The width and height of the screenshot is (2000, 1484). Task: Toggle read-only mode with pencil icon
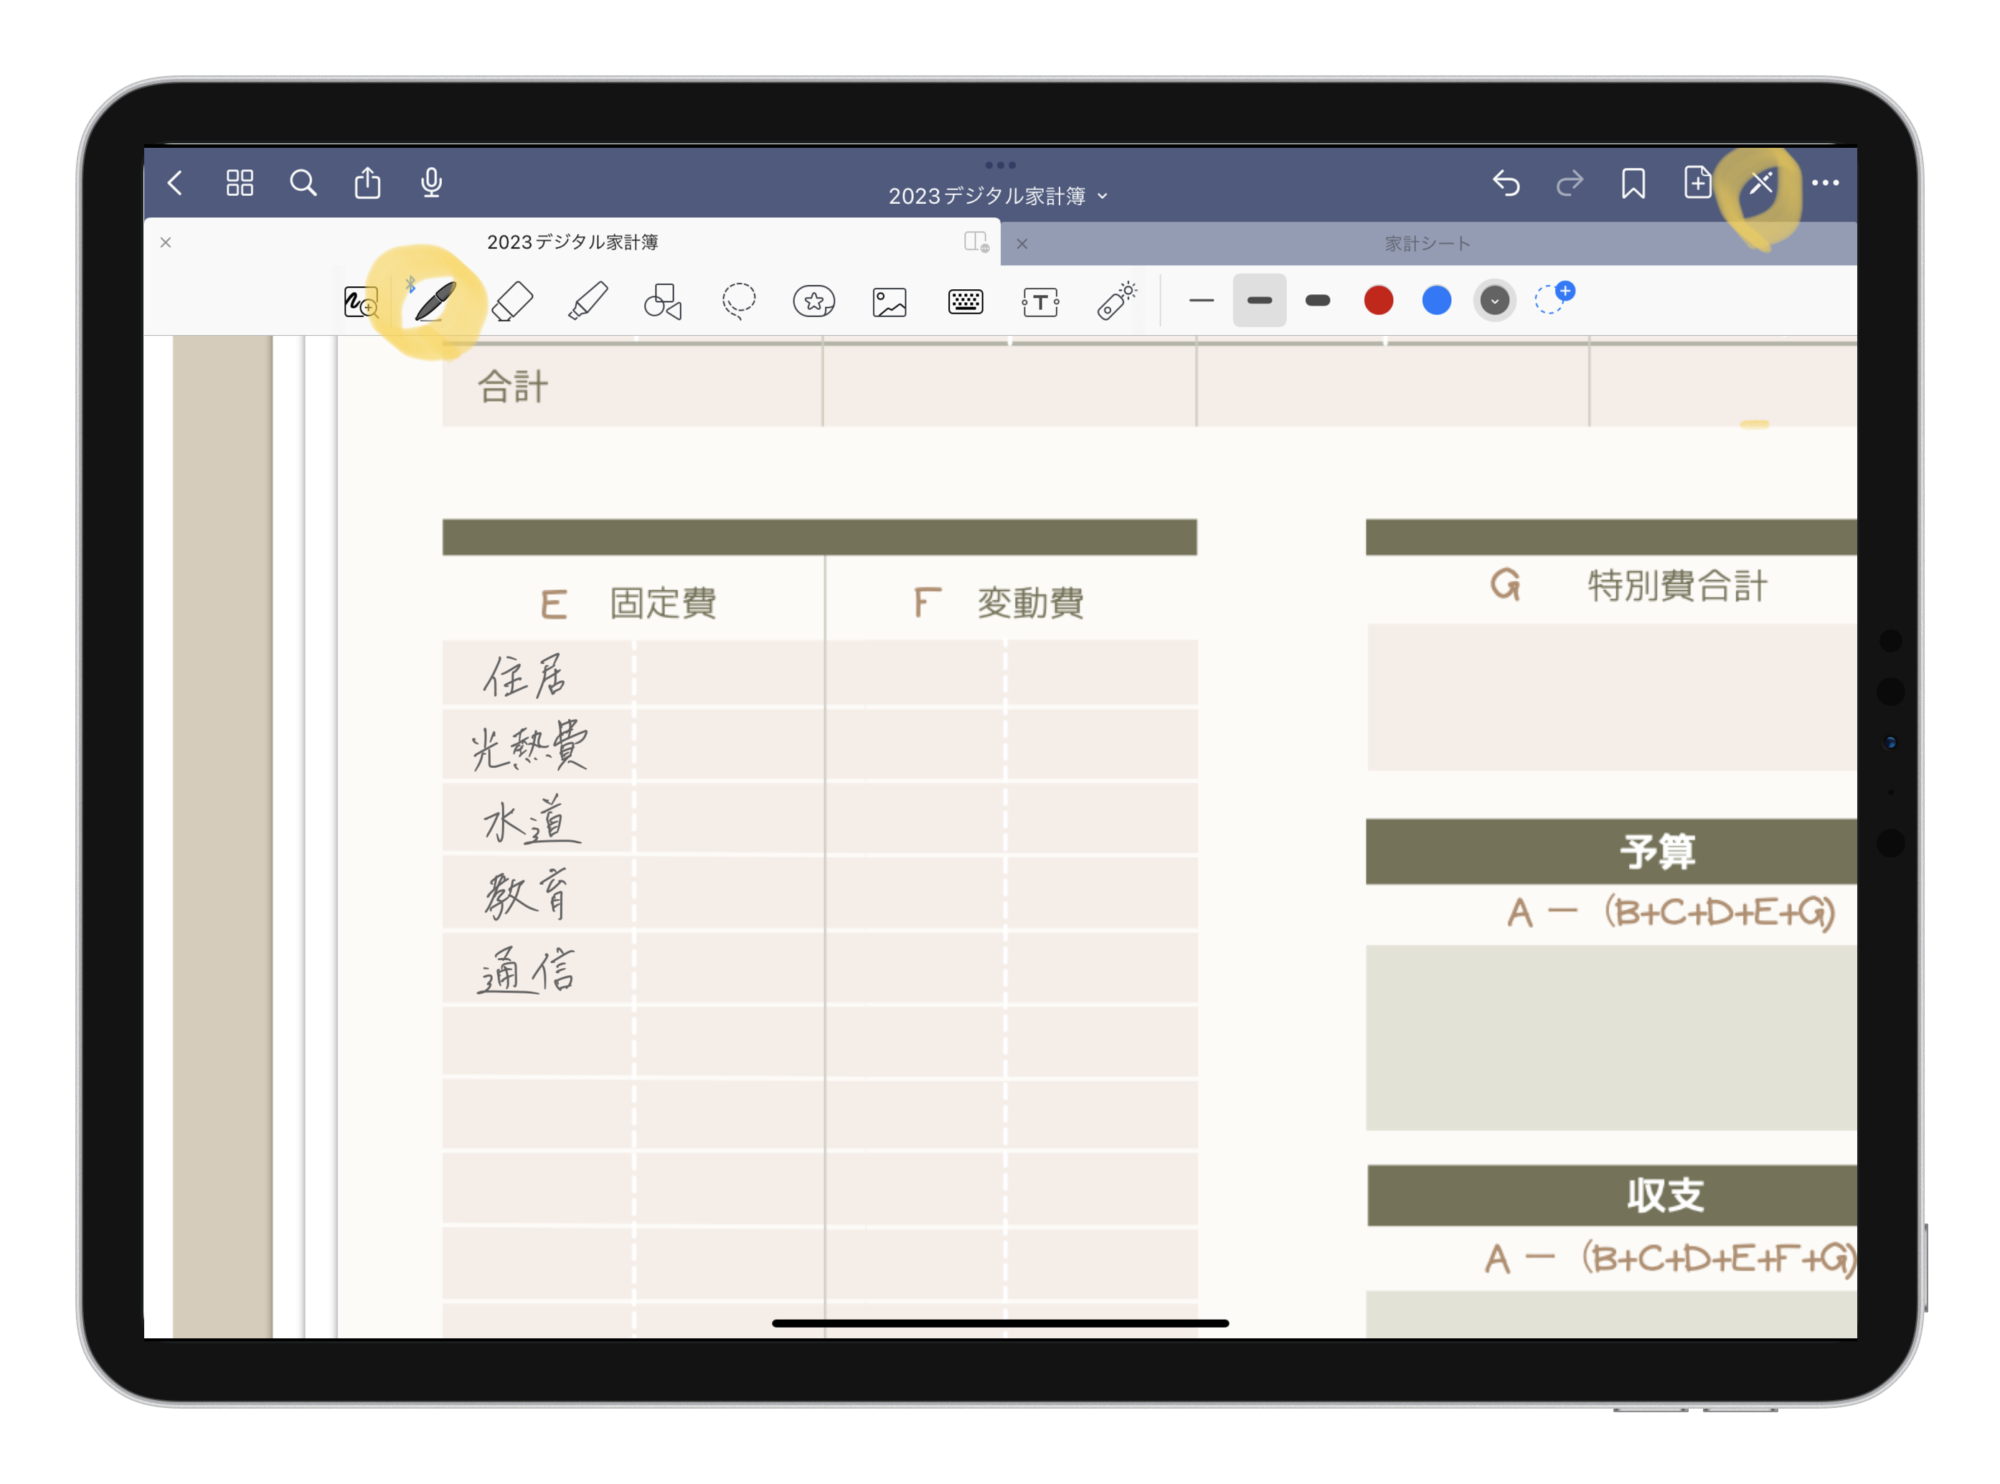click(x=1761, y=183)
